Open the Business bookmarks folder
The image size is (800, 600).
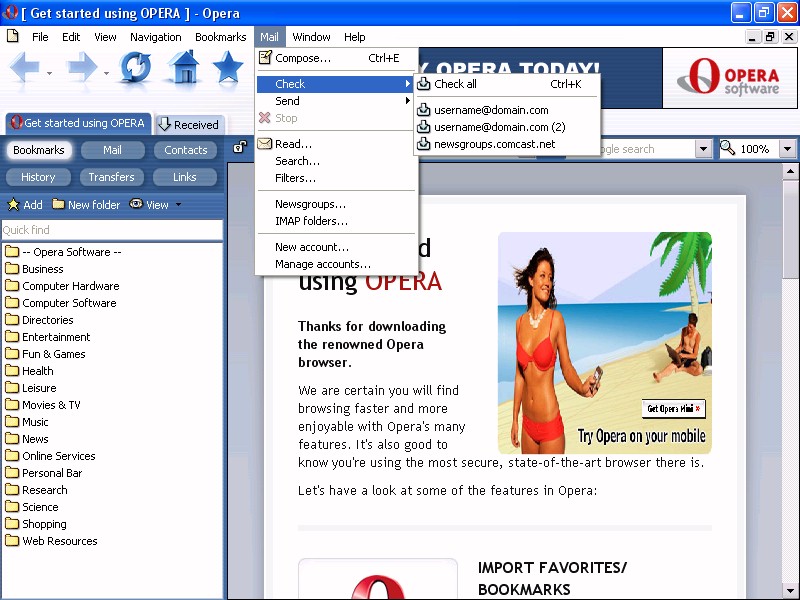pyautogui.click(x=34, y=269)
